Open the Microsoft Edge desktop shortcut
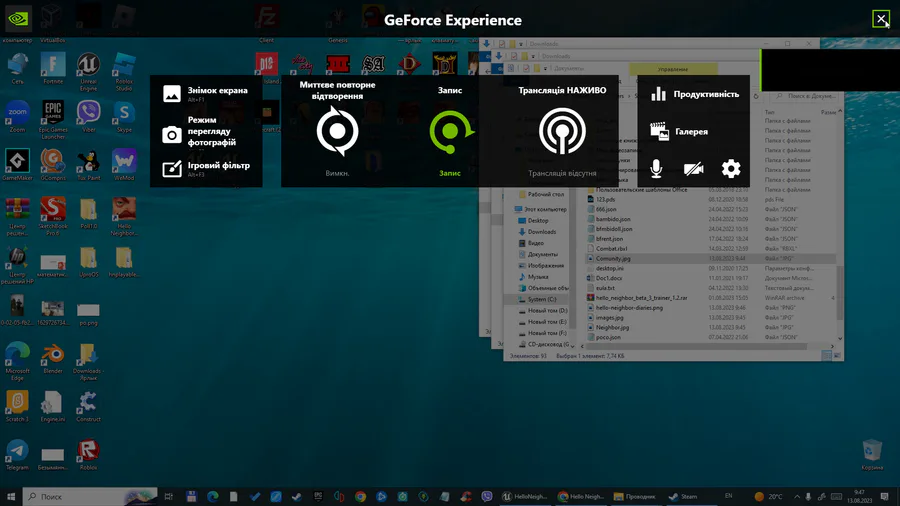Viewport: 900px width, 506px height. (17, 361)
